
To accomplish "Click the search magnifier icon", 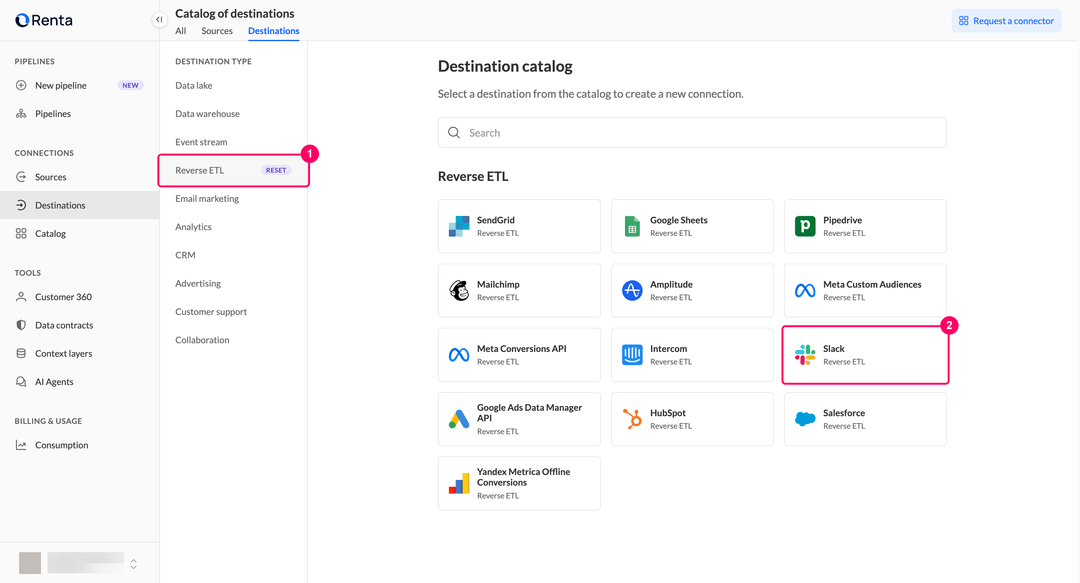I will pyautogui.click(x=454, y=132).
